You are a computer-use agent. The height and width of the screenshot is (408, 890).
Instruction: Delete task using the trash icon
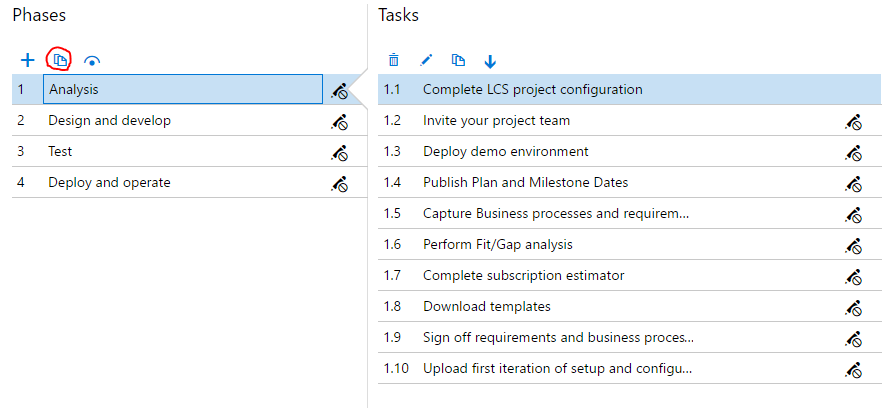pos(394,61)
